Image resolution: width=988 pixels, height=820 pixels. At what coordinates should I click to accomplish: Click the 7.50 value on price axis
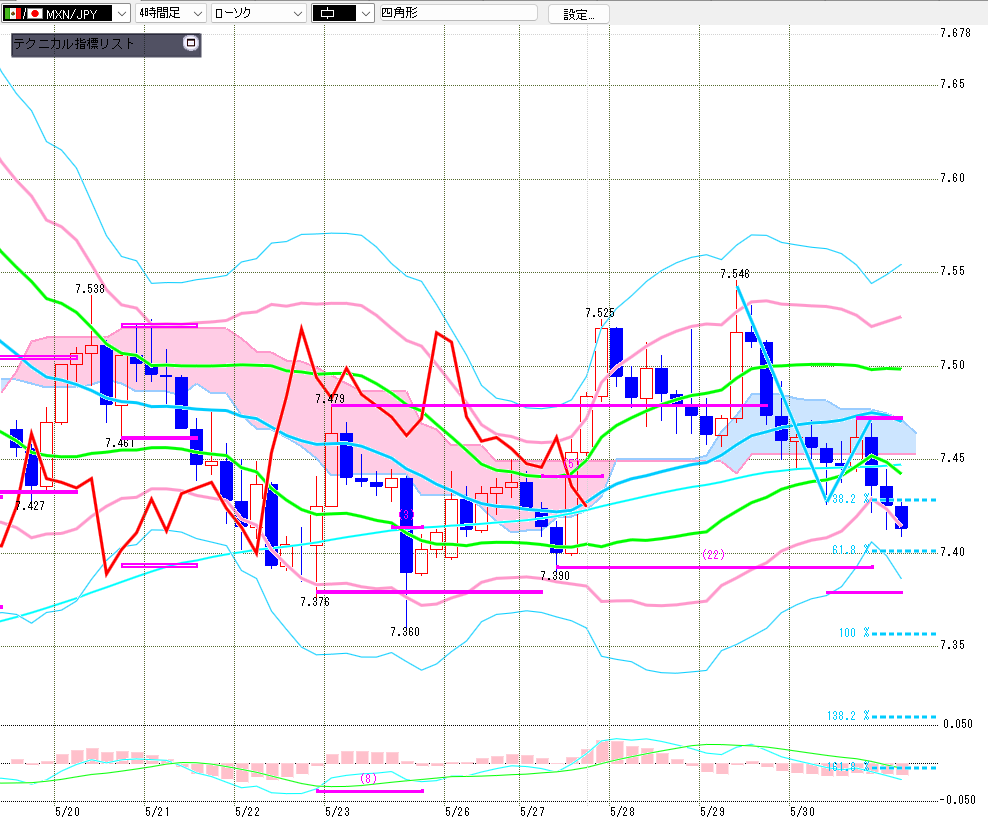[x=952, y=365]
